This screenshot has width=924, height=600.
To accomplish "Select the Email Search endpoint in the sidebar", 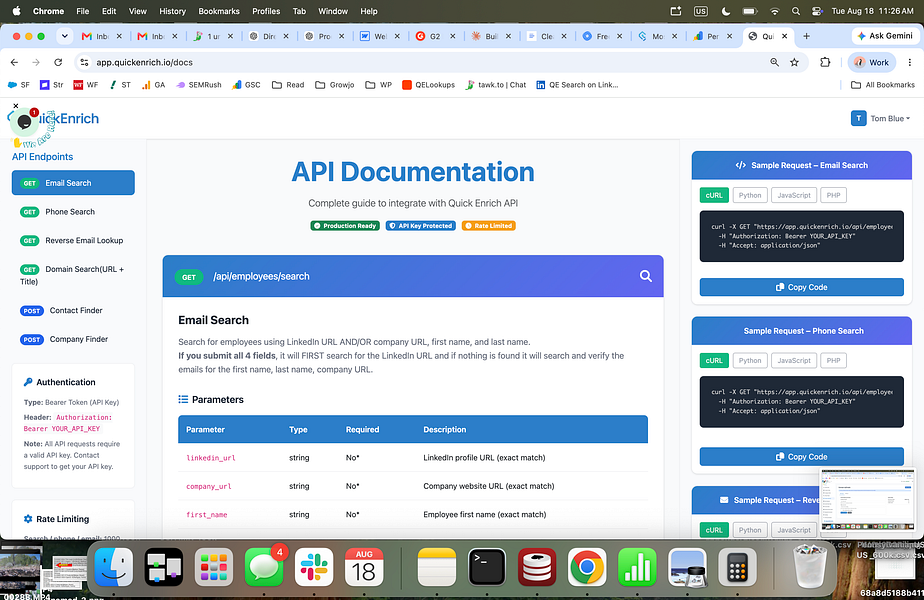I will (73, 183).
